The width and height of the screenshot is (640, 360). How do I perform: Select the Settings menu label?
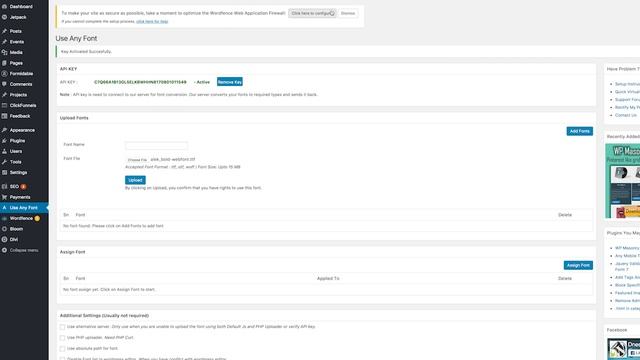pyautogui.click(x=18, y=172)
